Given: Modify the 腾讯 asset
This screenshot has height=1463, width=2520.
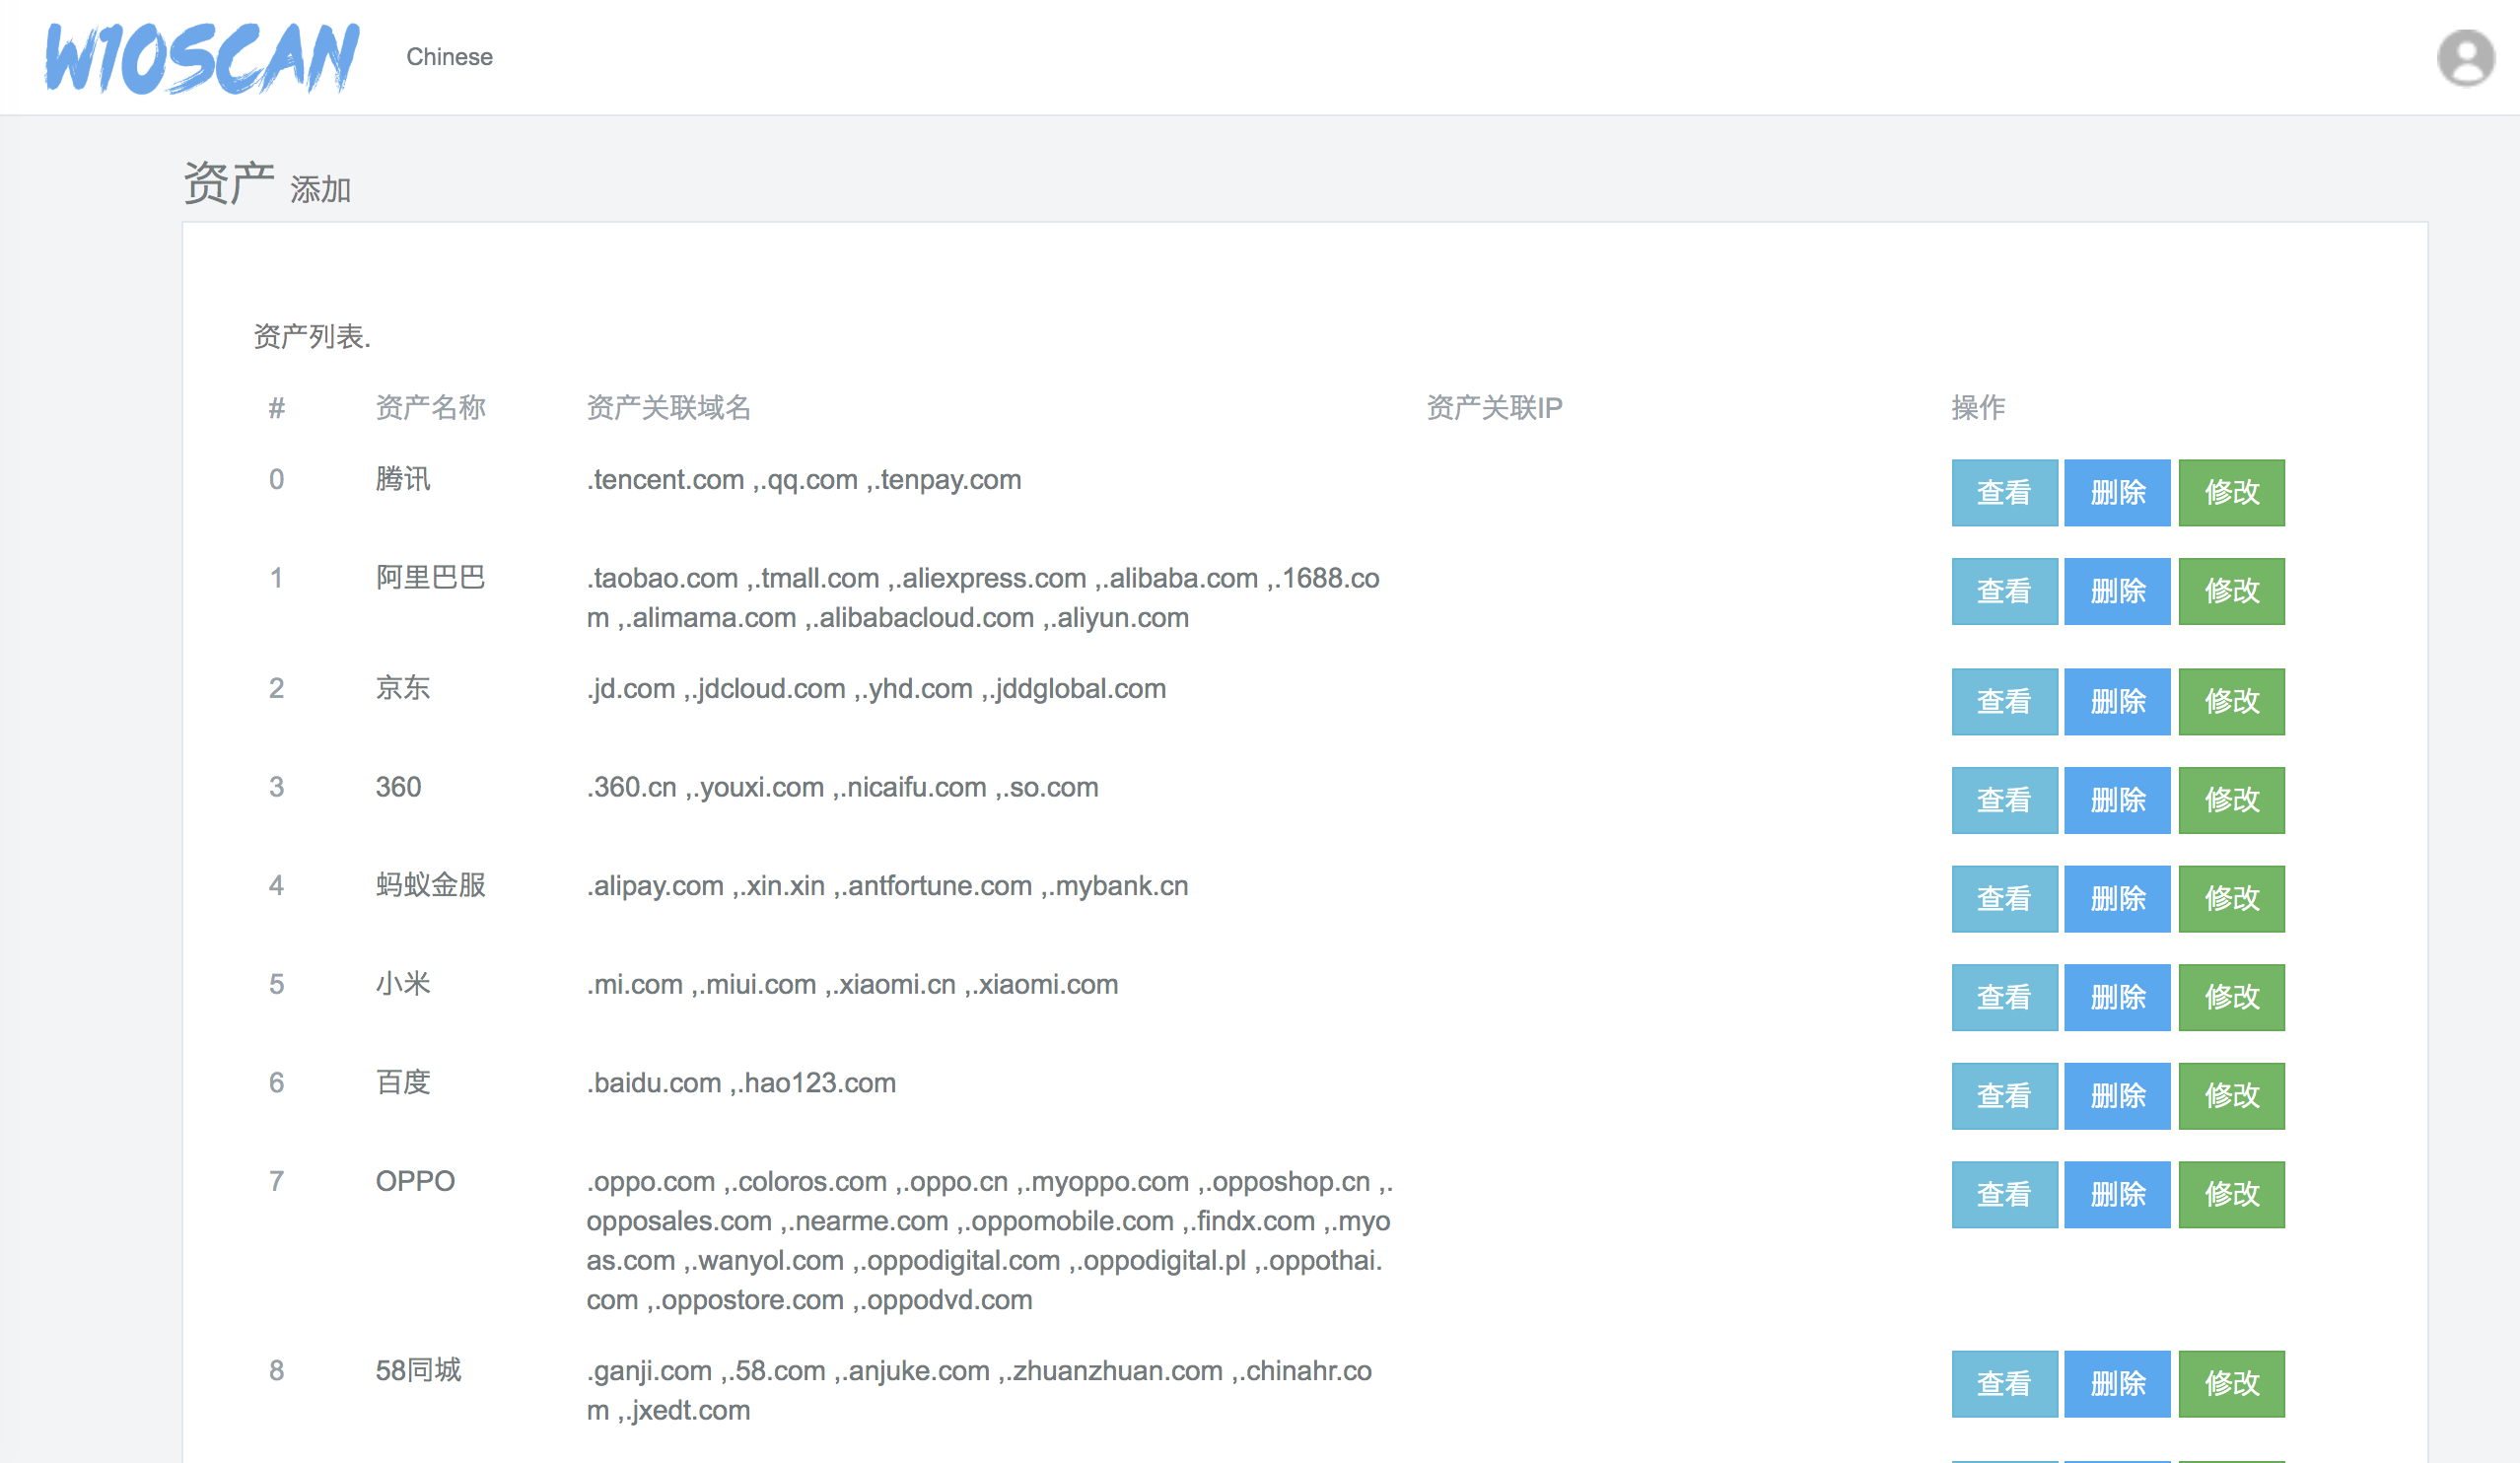Looking at the screenshot, I should click(x=2231, y=492).
